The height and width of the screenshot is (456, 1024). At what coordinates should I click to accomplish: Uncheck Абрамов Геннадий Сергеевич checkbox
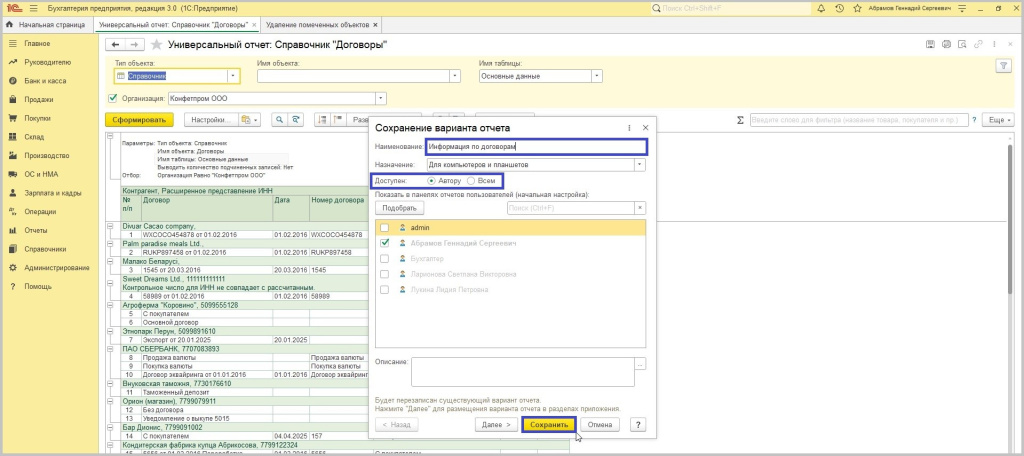(x=385, y=243)
